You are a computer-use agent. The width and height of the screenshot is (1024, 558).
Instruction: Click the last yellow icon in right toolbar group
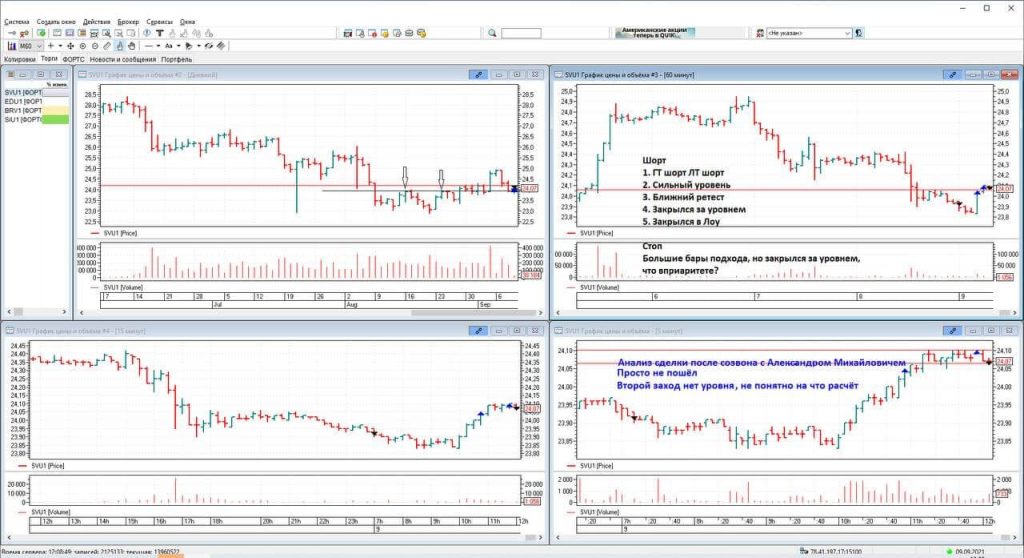421,33
